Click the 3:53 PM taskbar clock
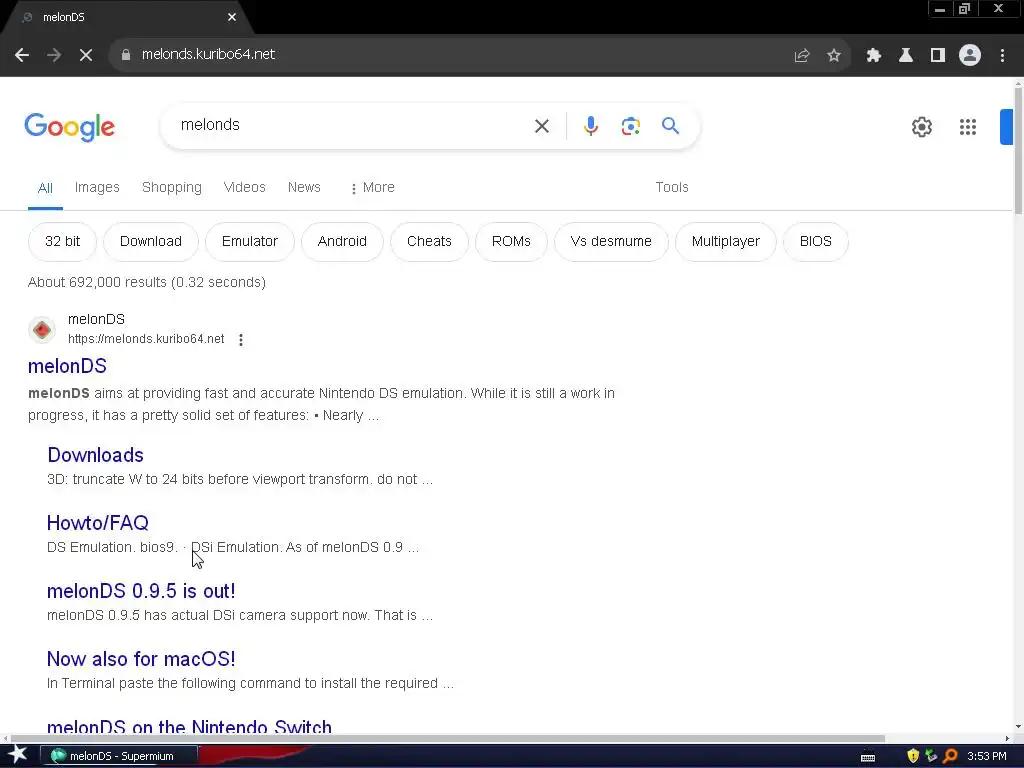Image resolution: width=1024 pixels, height=768 pixels. pos(987,756)
